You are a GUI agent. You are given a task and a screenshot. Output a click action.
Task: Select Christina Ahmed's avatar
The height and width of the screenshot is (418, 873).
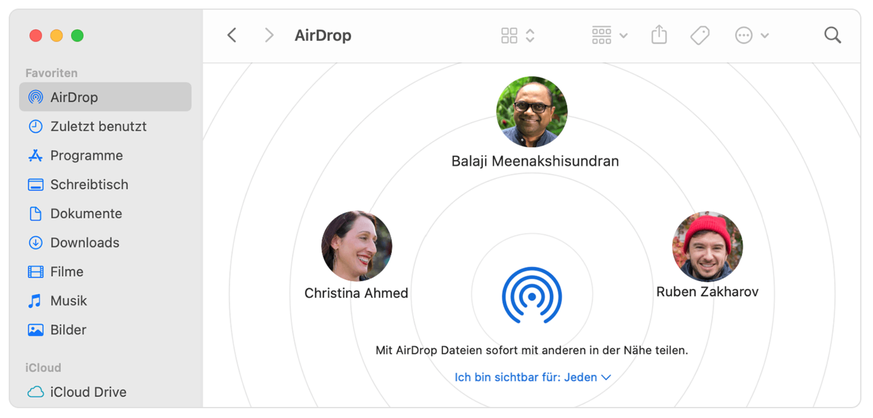tap(356, 245)
